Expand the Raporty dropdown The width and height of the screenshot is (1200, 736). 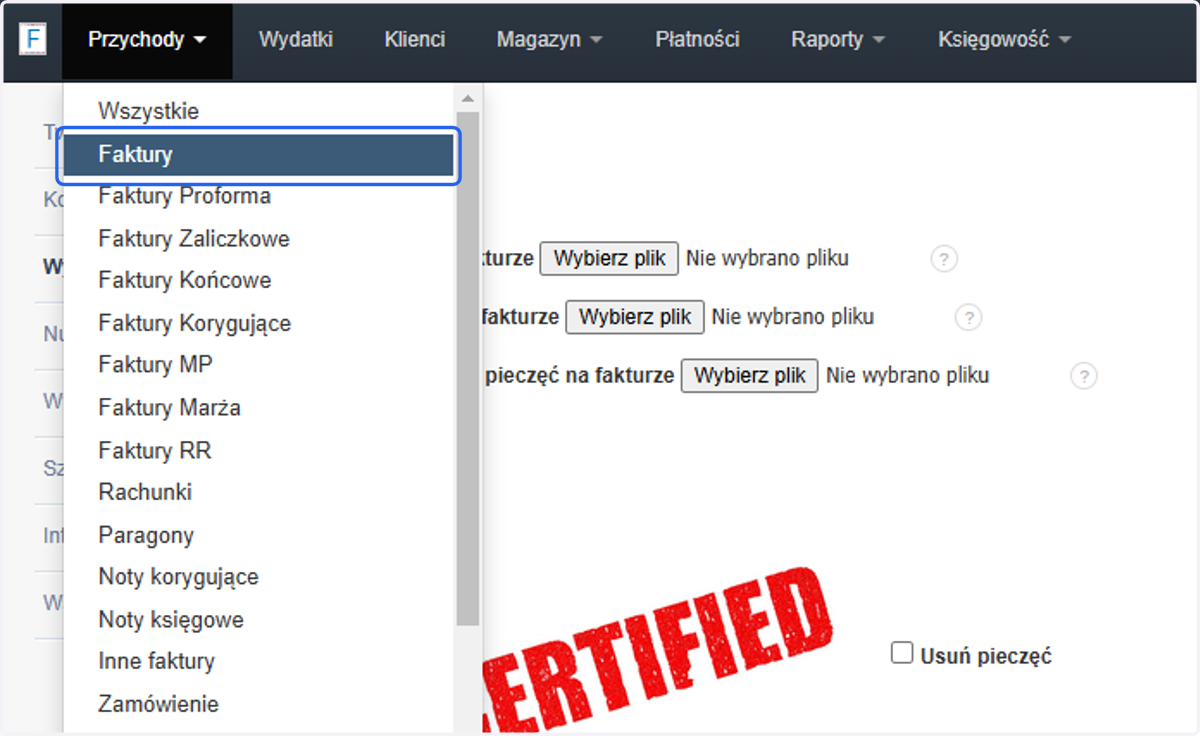838,40
